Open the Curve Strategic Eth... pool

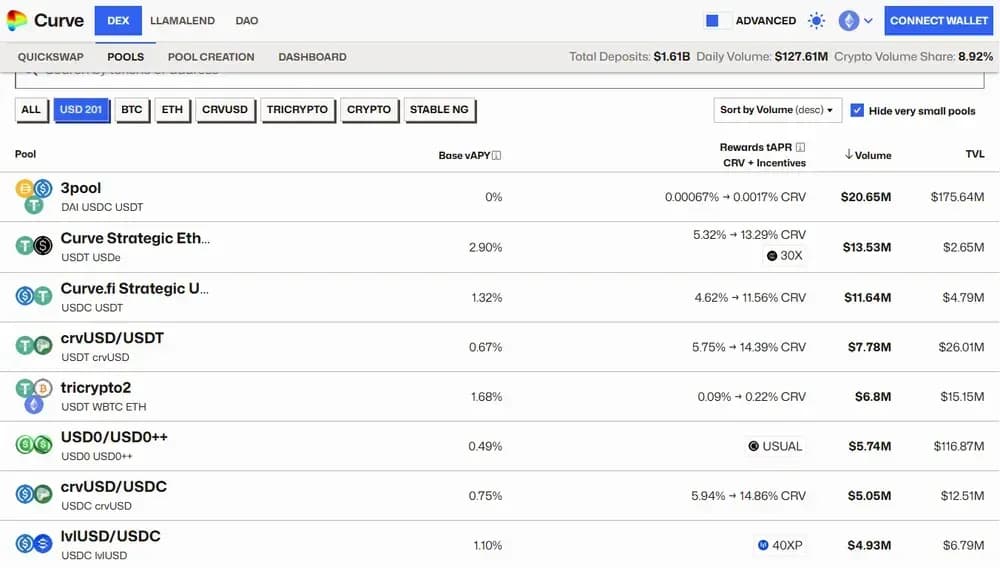[x=135, y=238]
